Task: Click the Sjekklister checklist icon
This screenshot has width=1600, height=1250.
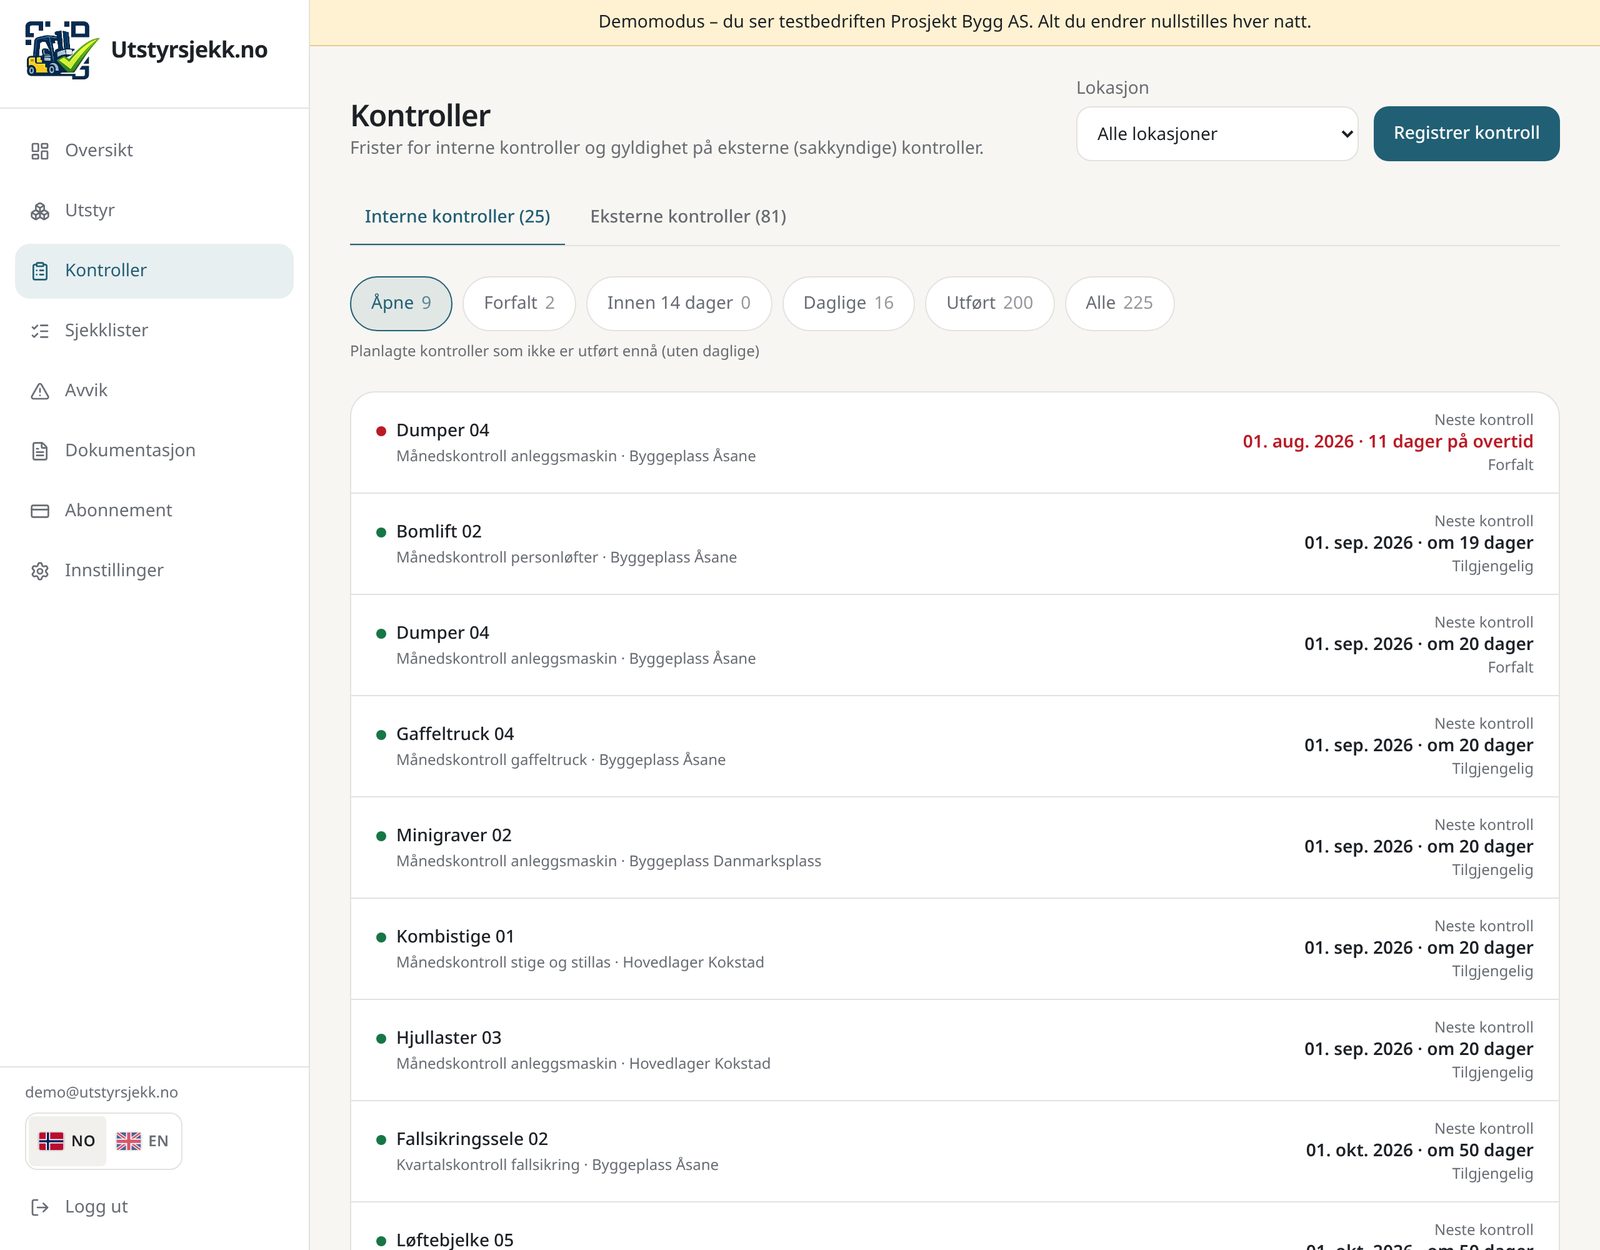Action: (x=40, y=331)
